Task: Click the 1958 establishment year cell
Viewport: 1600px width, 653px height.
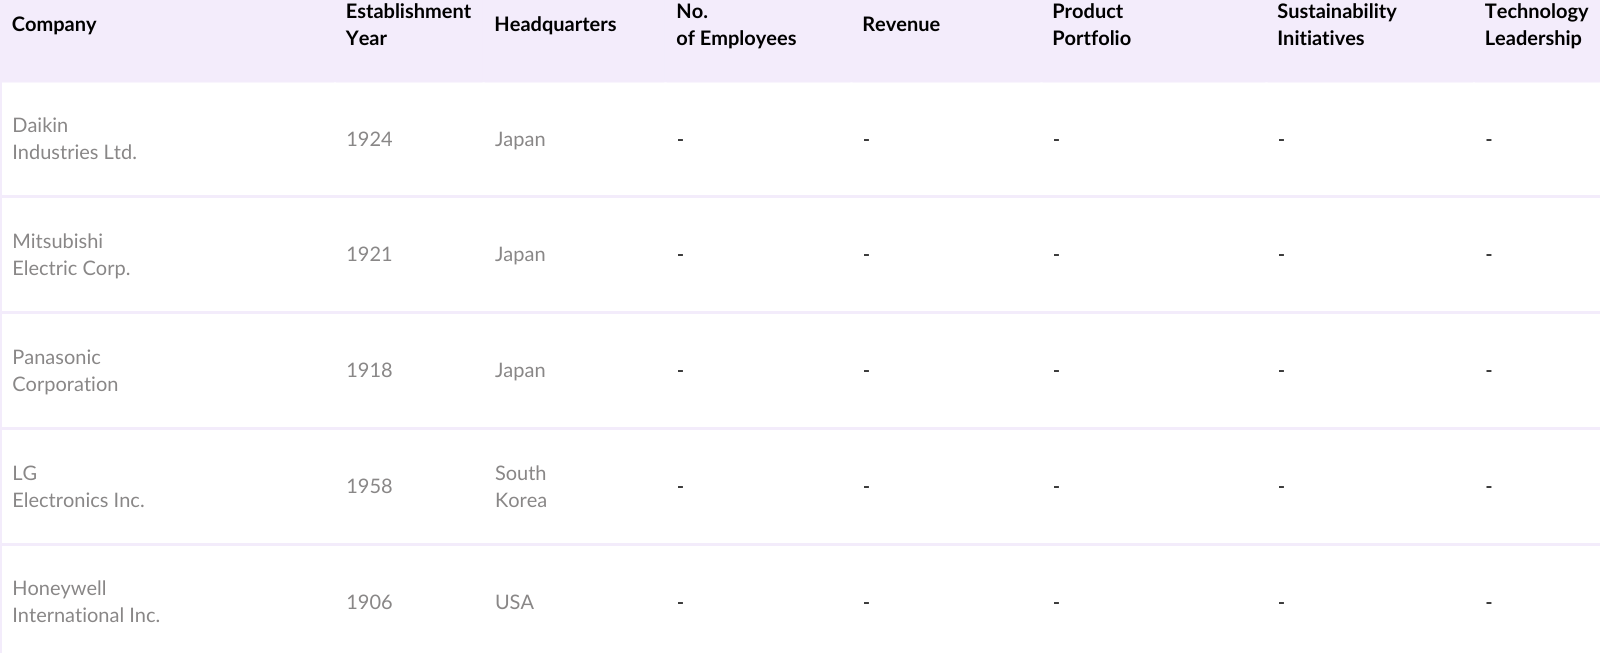Action: coord(369,486)
